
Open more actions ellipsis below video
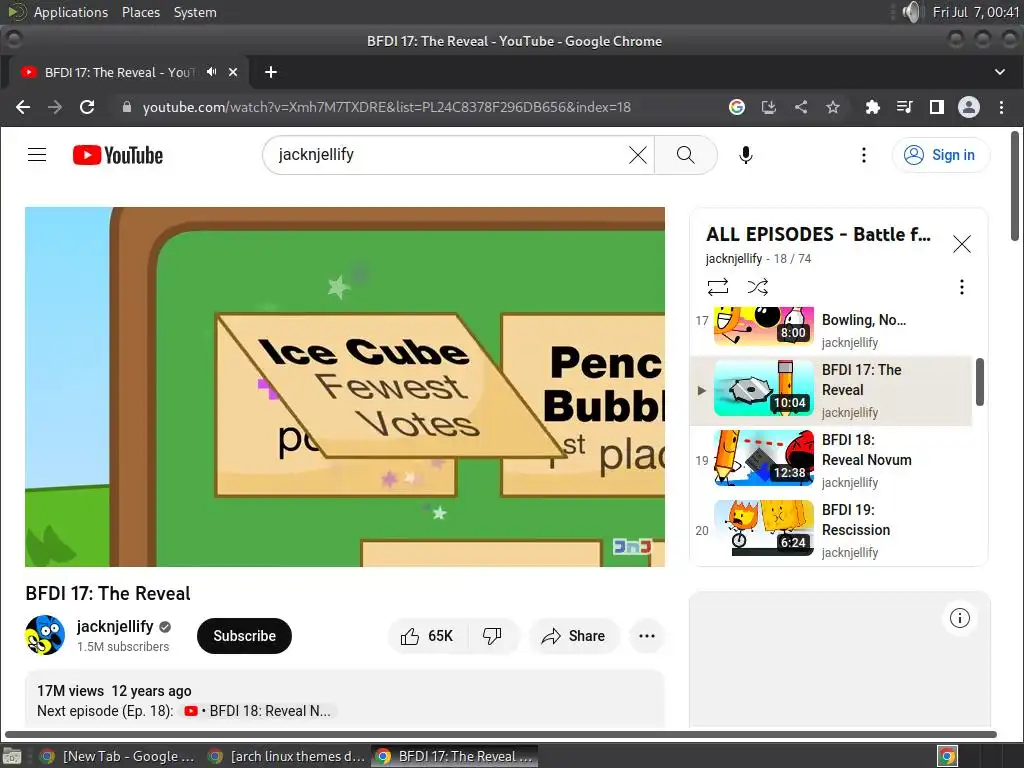coord(647,636)
